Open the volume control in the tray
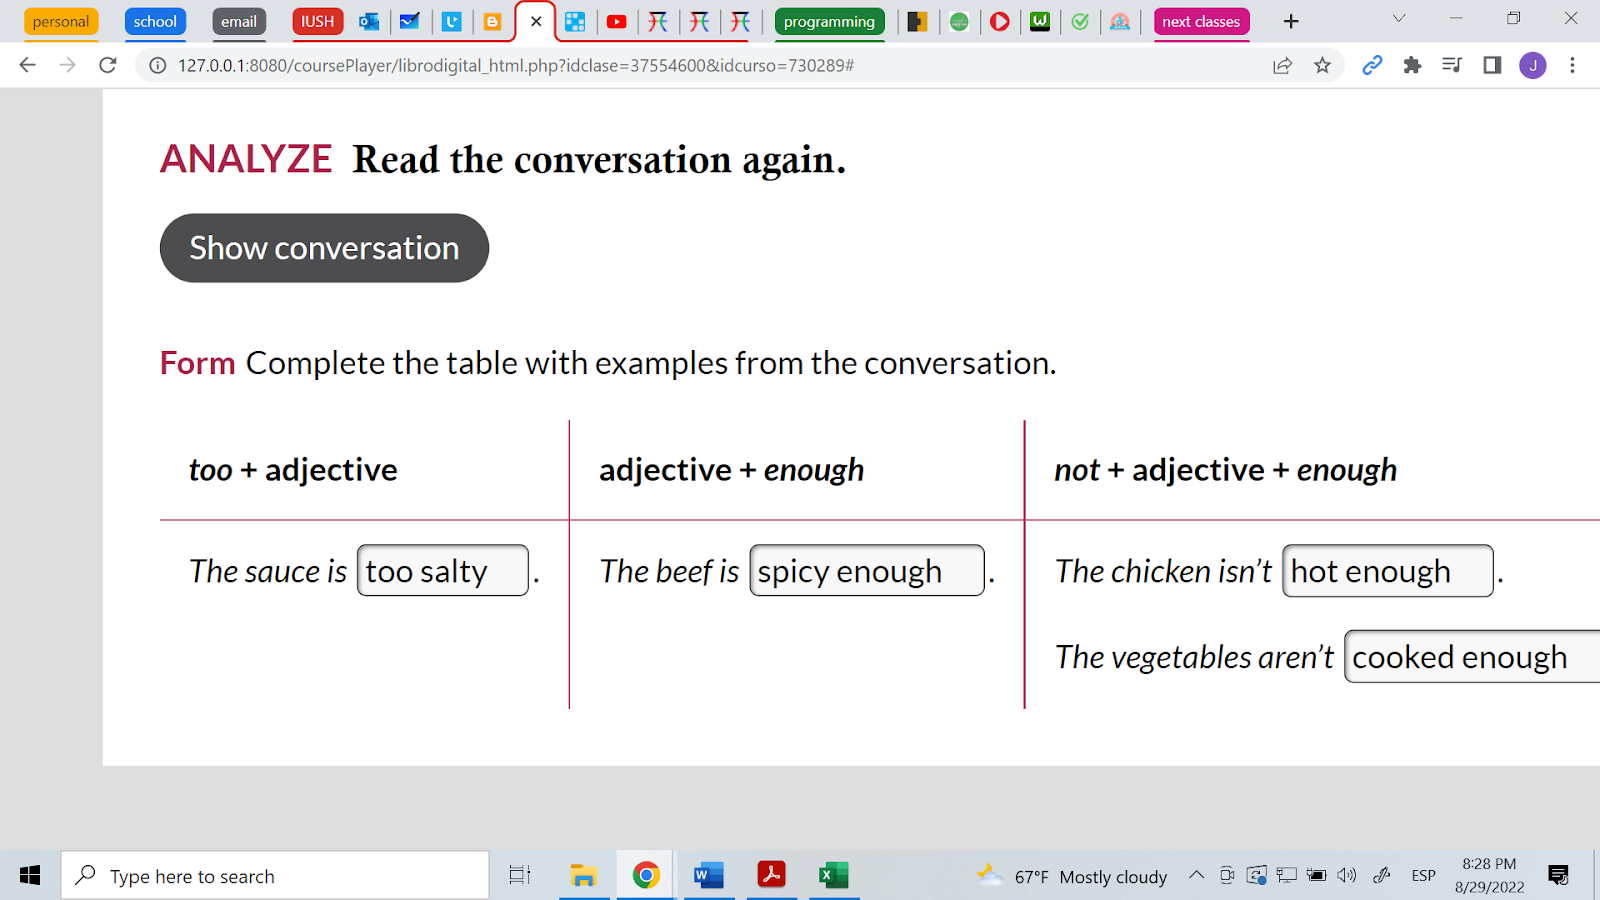Screen dimensions: 1600x900 coord(1347,875)
